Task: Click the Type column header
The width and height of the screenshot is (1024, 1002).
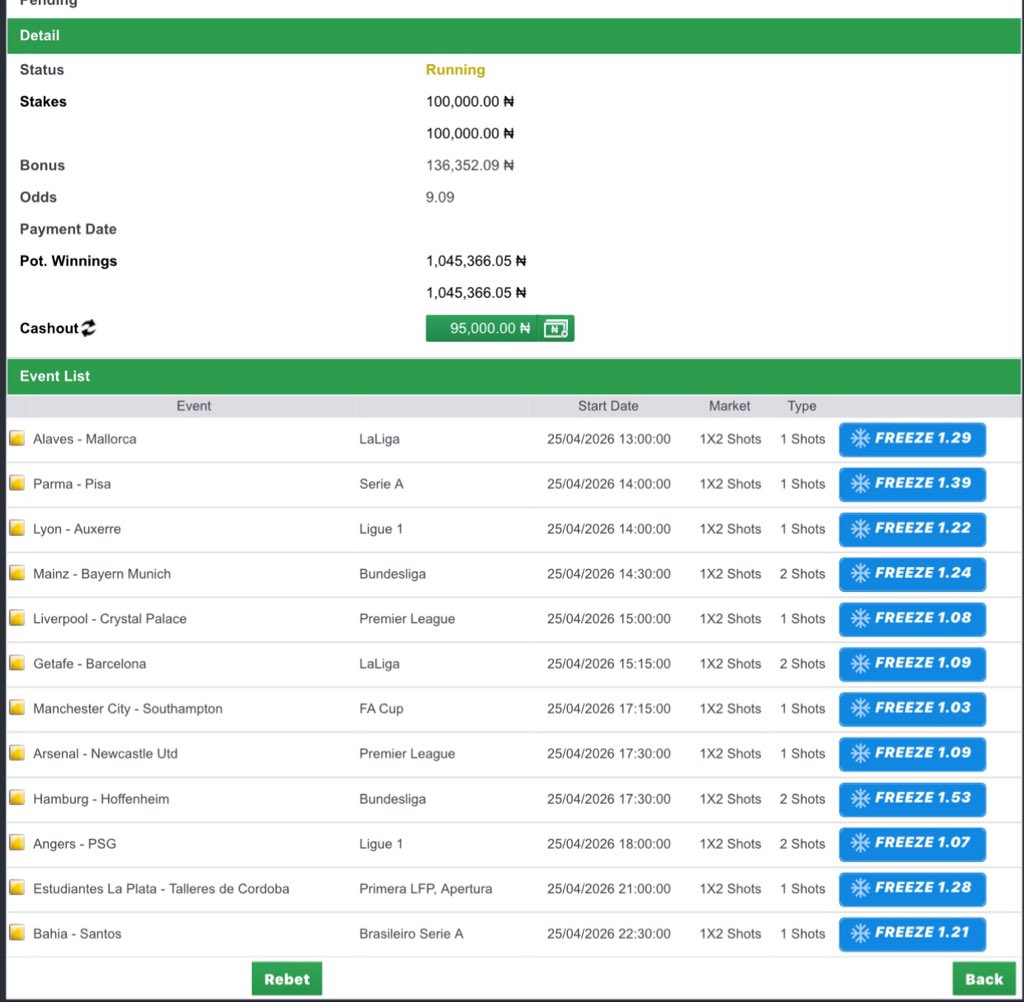Action: point(802,406)
